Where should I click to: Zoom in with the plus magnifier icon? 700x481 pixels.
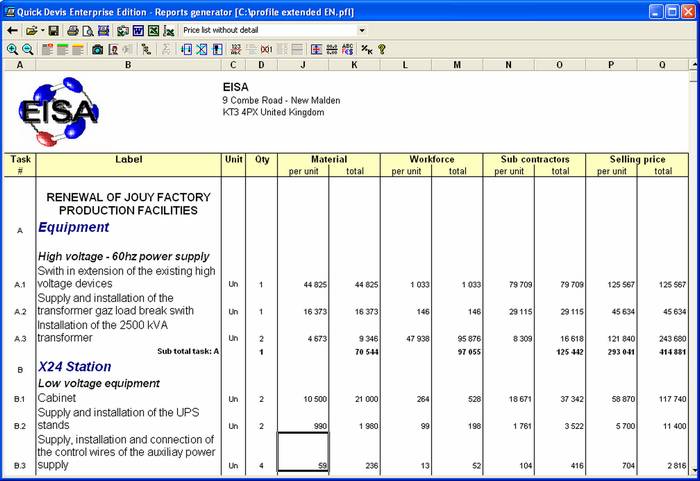point(12,50)
